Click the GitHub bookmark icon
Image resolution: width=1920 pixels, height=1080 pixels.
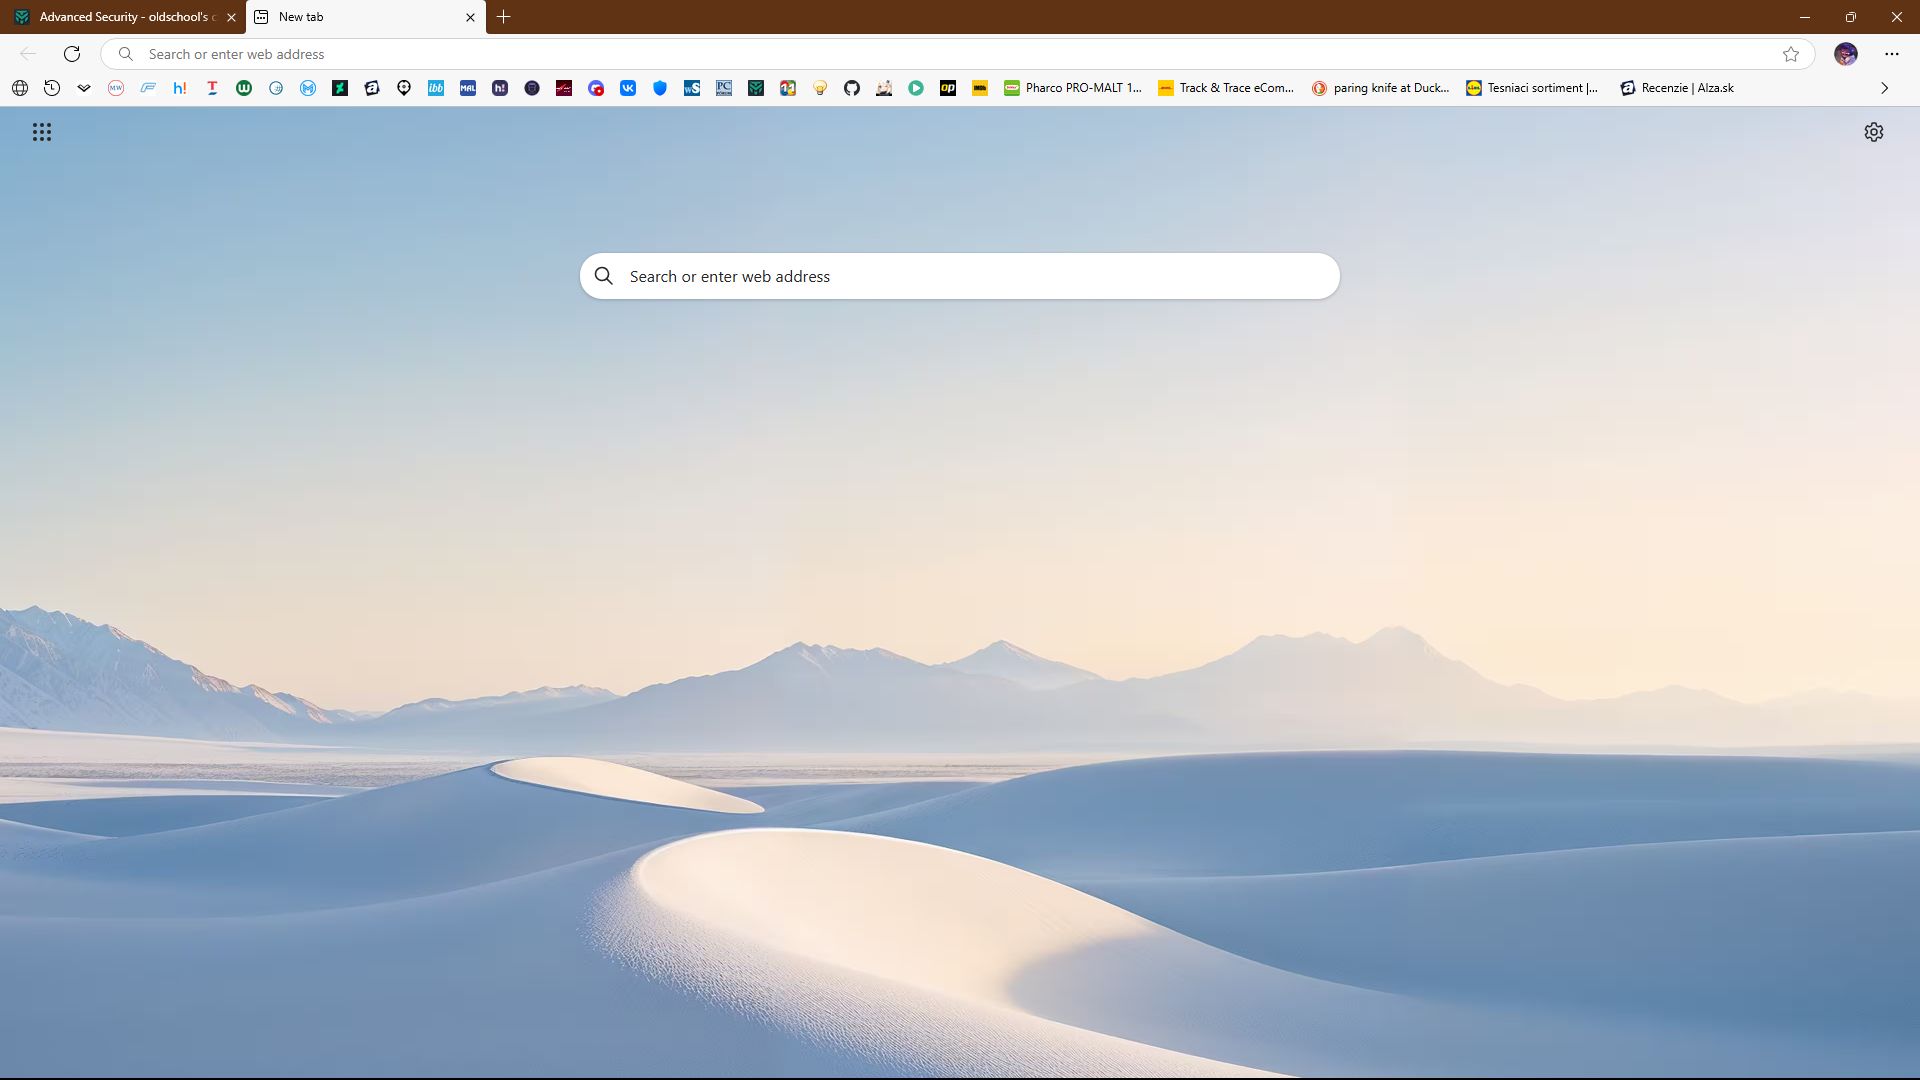pos(852,88)
